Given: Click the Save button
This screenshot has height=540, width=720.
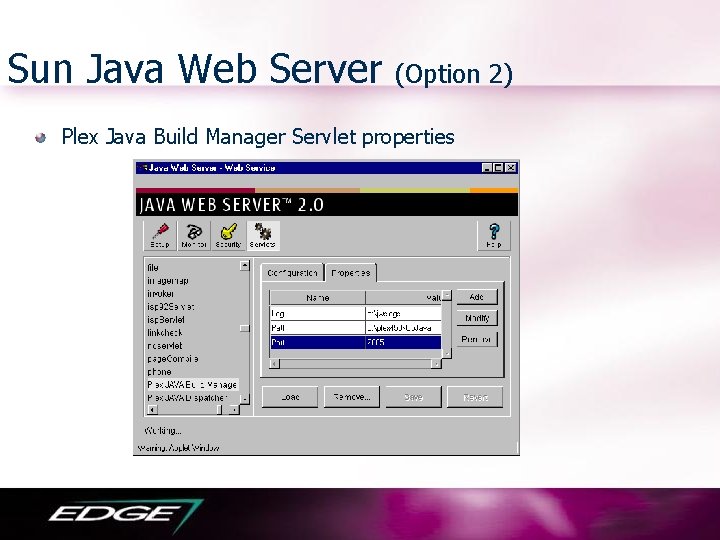Looking at the screenshot, I should (413, 397).
